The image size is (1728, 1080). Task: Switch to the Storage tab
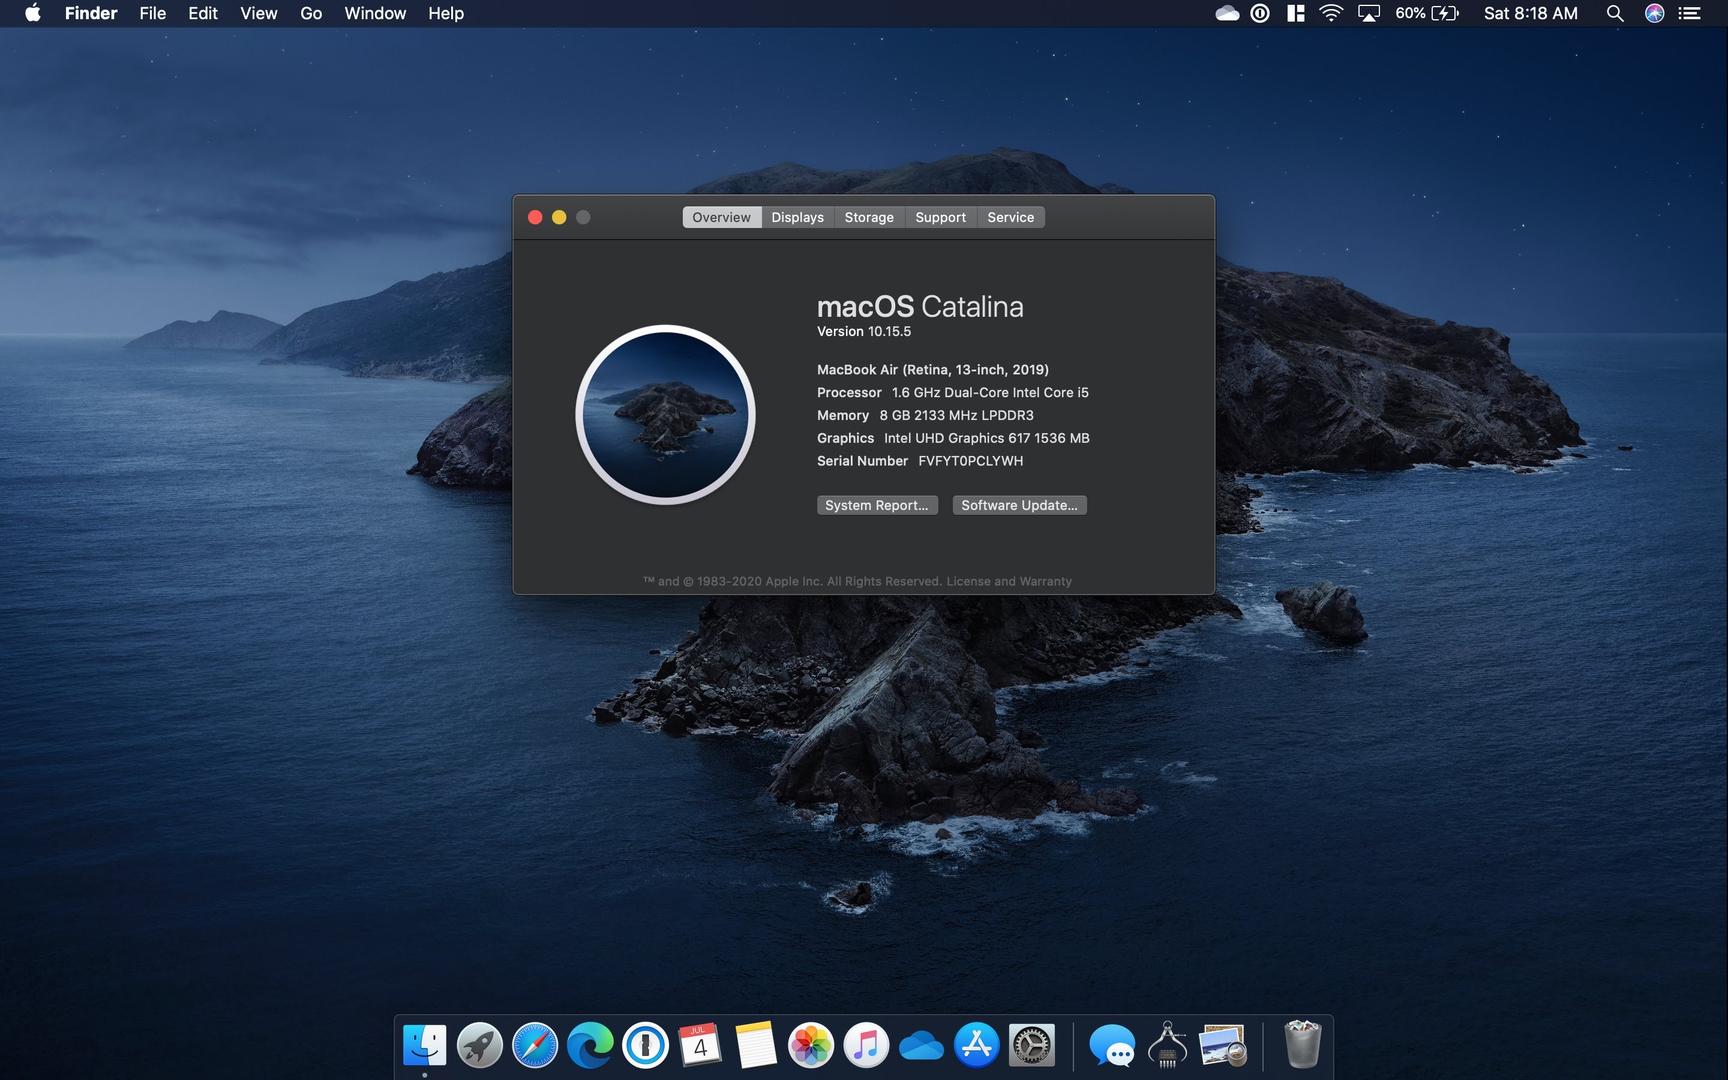point(869,217)
